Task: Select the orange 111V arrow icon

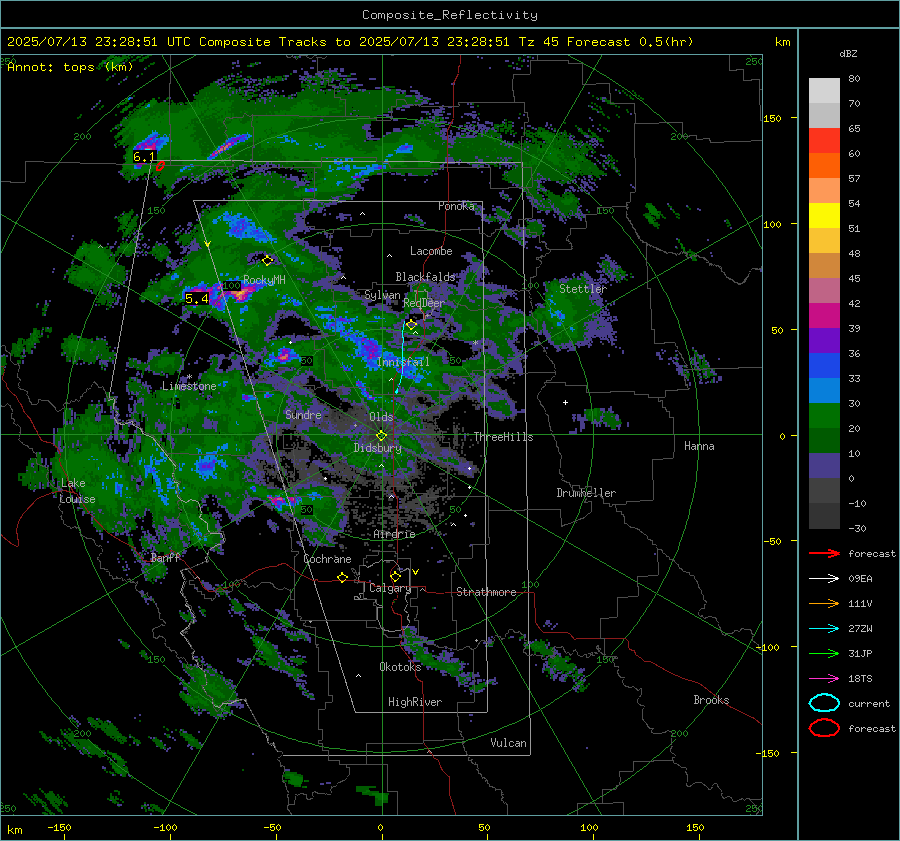Action: 824,603
